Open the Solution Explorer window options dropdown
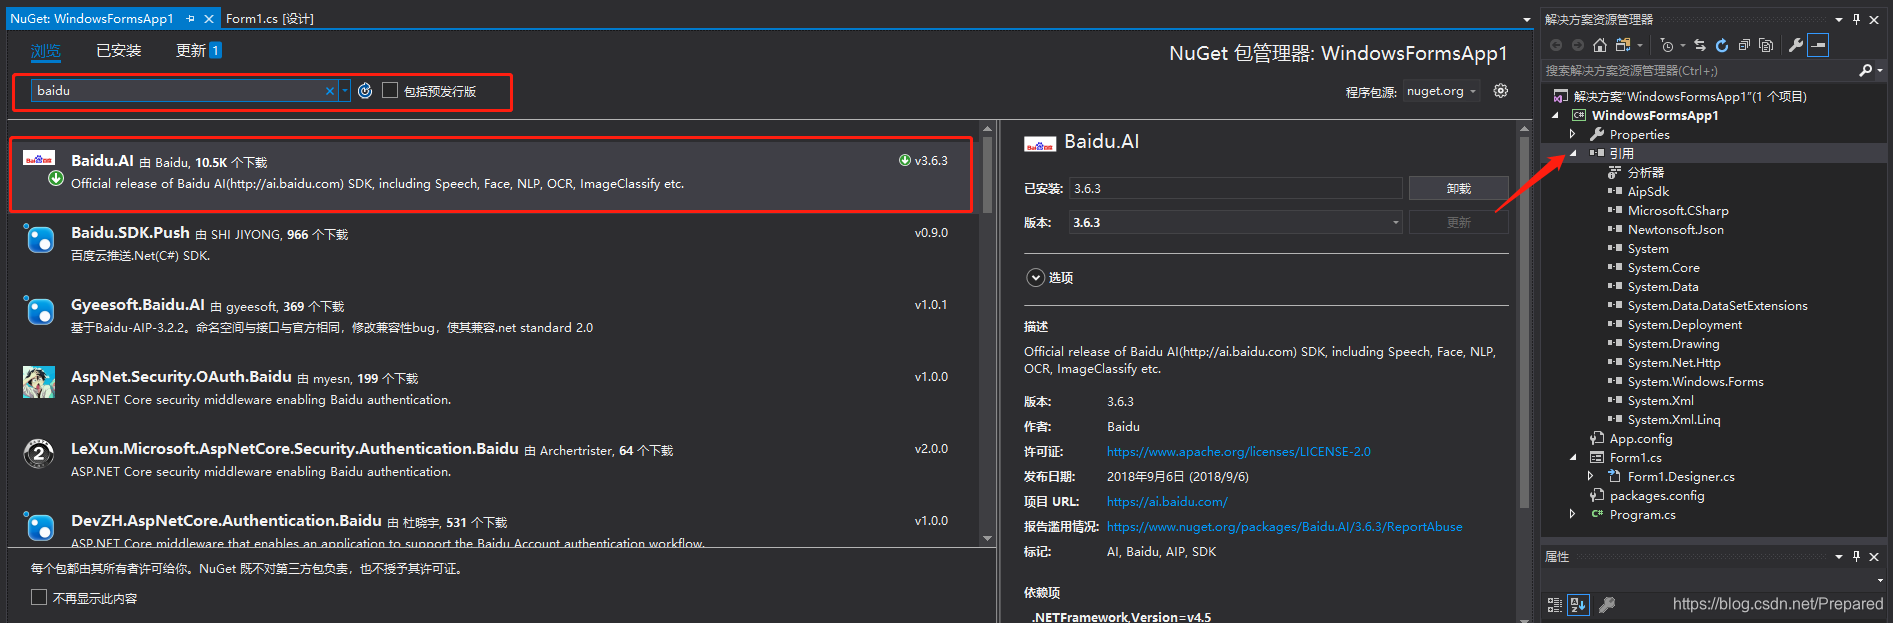The height and width of the screenshot is (623, 1893). point(1839,19)
